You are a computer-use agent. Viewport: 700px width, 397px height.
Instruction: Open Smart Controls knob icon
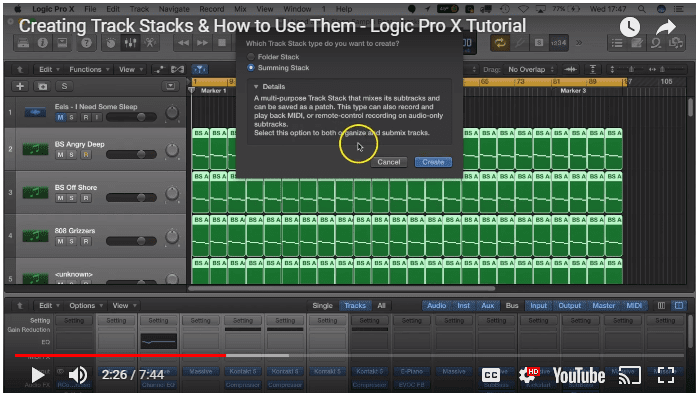point(111,43)
